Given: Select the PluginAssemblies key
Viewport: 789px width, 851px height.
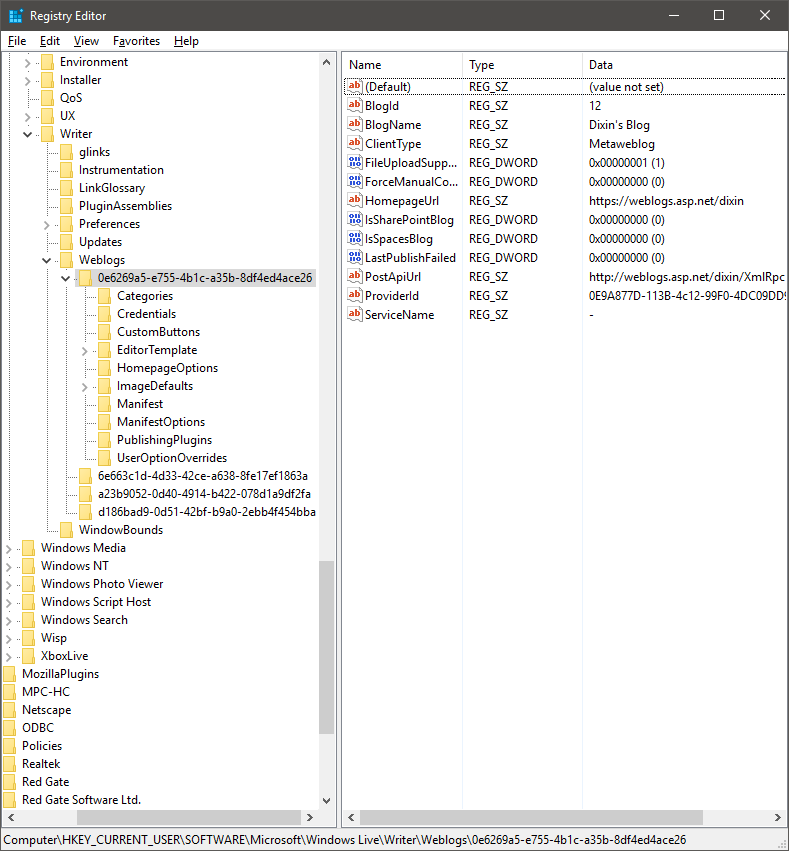Looking at the screenshot, I should pos(125,206).
